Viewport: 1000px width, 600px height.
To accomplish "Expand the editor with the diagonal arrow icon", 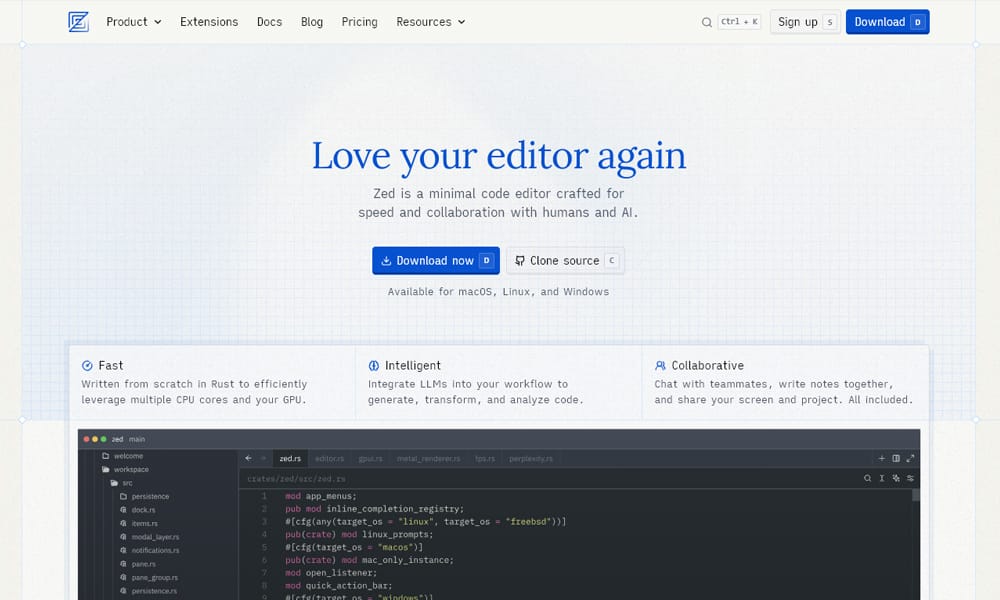I will coord(911,458).
